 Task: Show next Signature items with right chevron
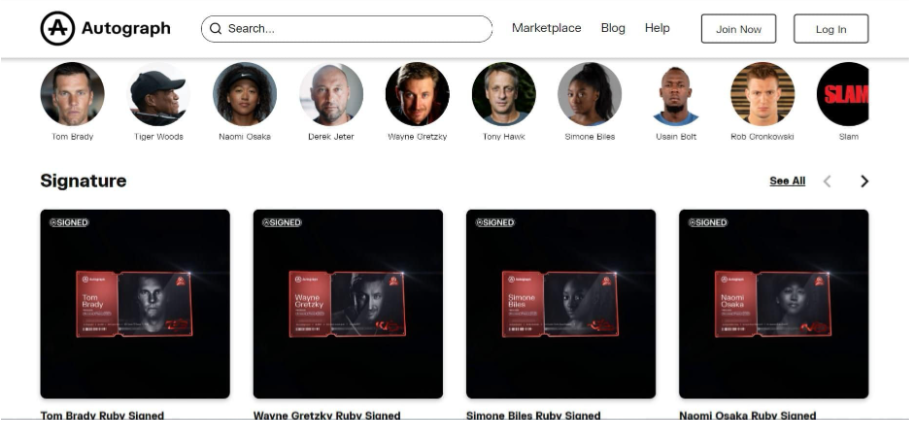(864, 181)
